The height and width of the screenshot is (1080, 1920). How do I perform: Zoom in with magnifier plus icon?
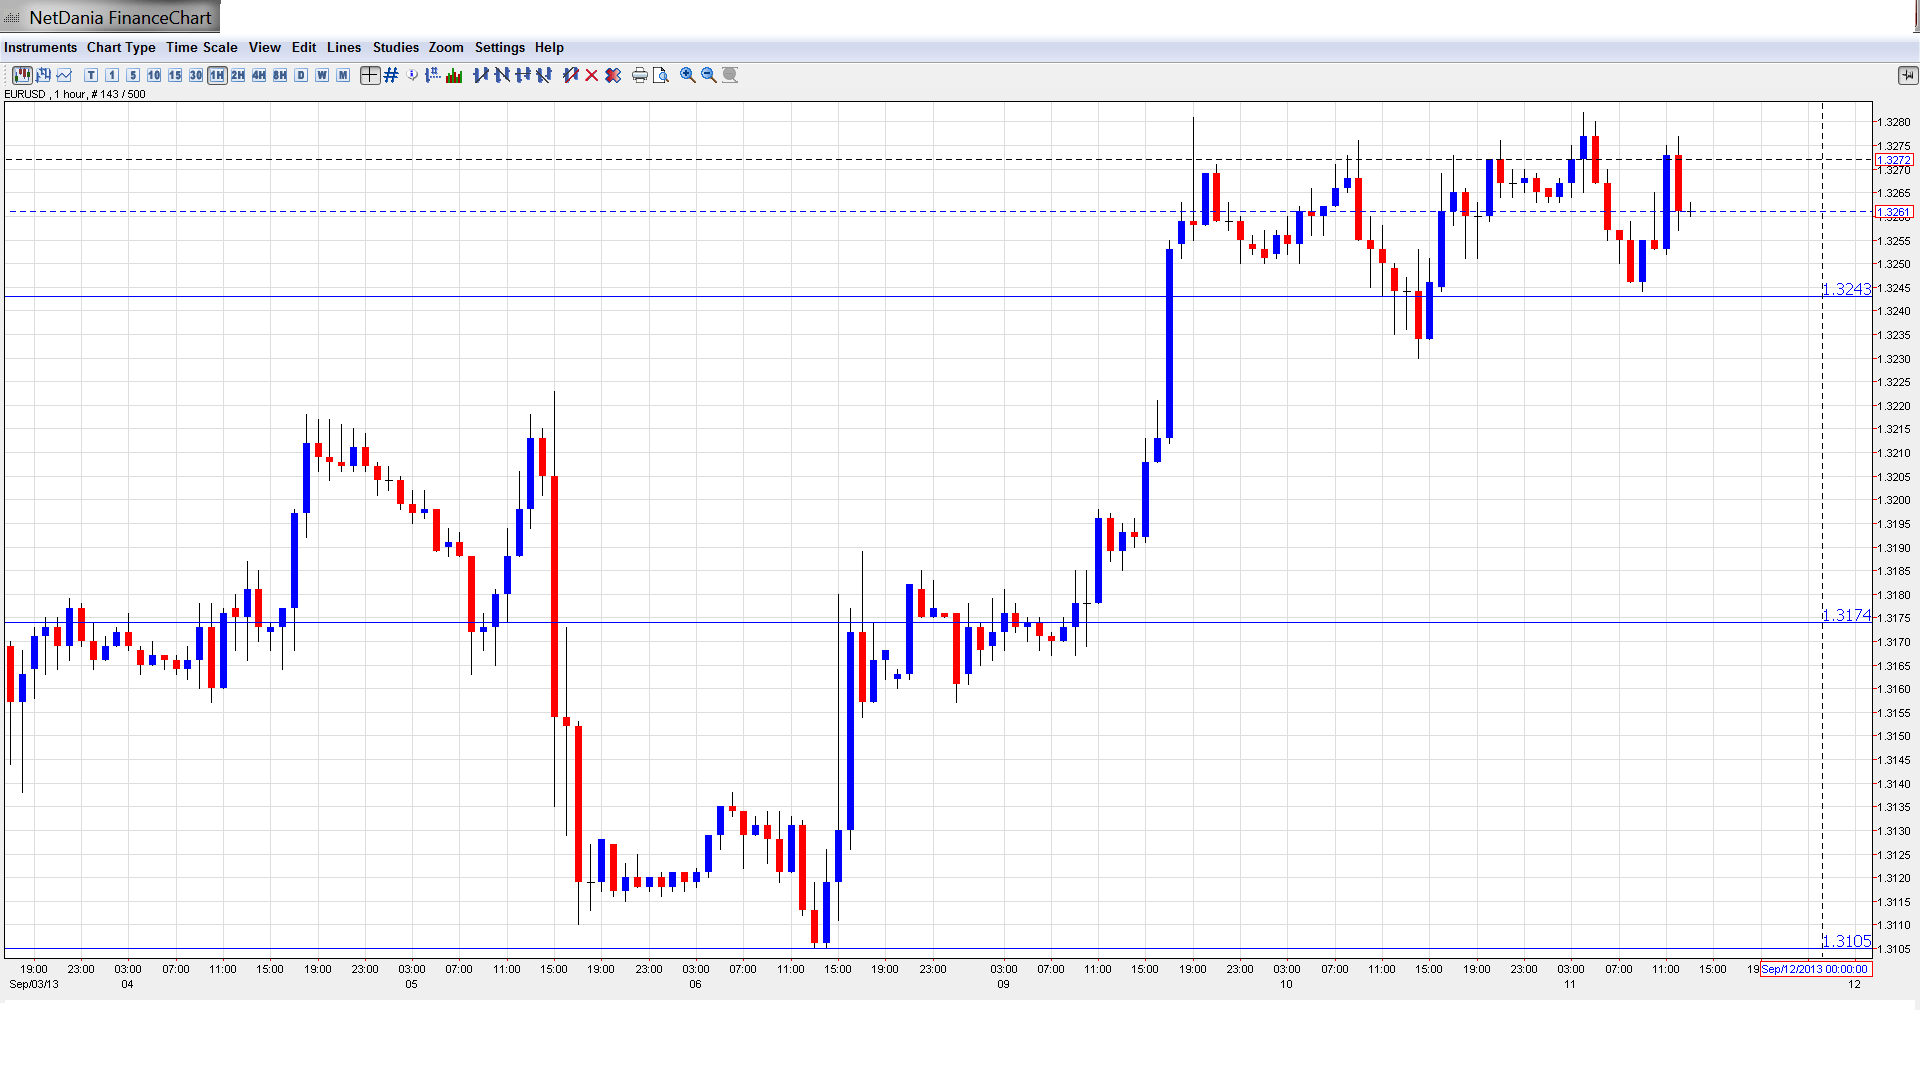coord(688,75)
